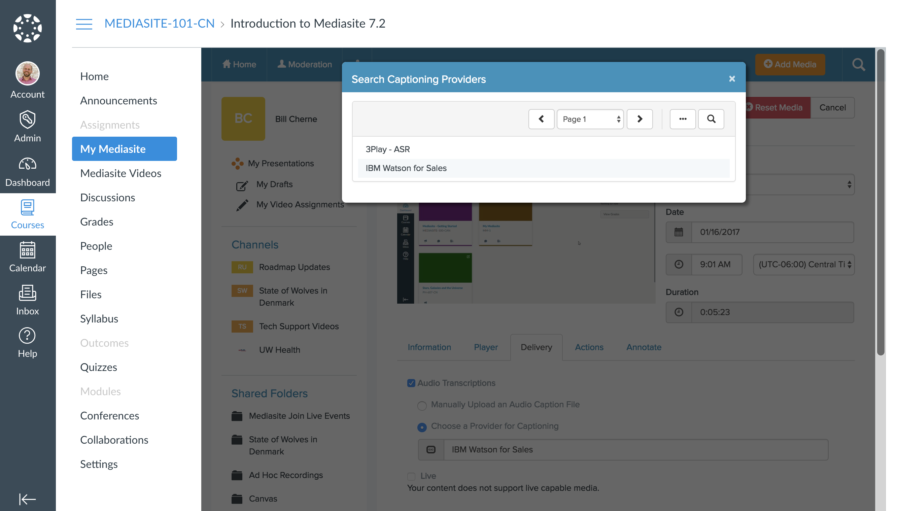Screen dimensions: 900x511
Task: Switch to the Annotate tab
Action: click(643, 347)
